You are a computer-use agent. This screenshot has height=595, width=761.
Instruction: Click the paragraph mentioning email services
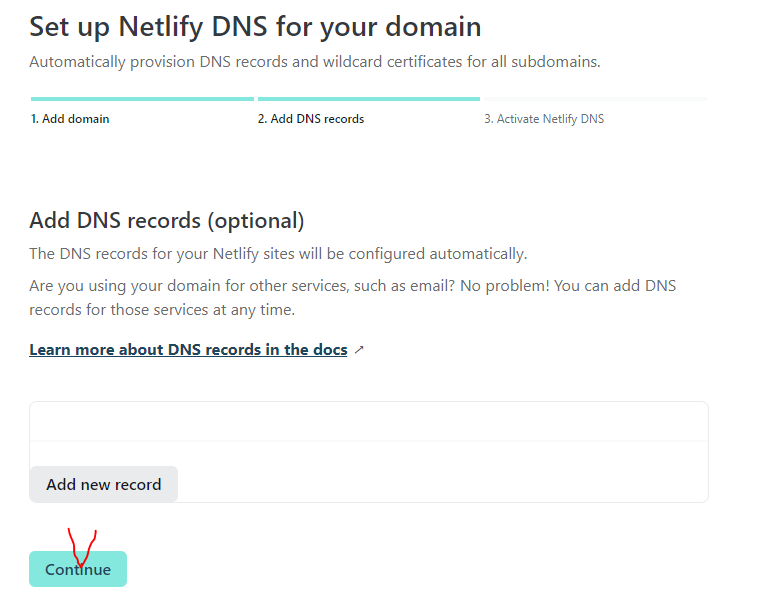pos(352,298)
